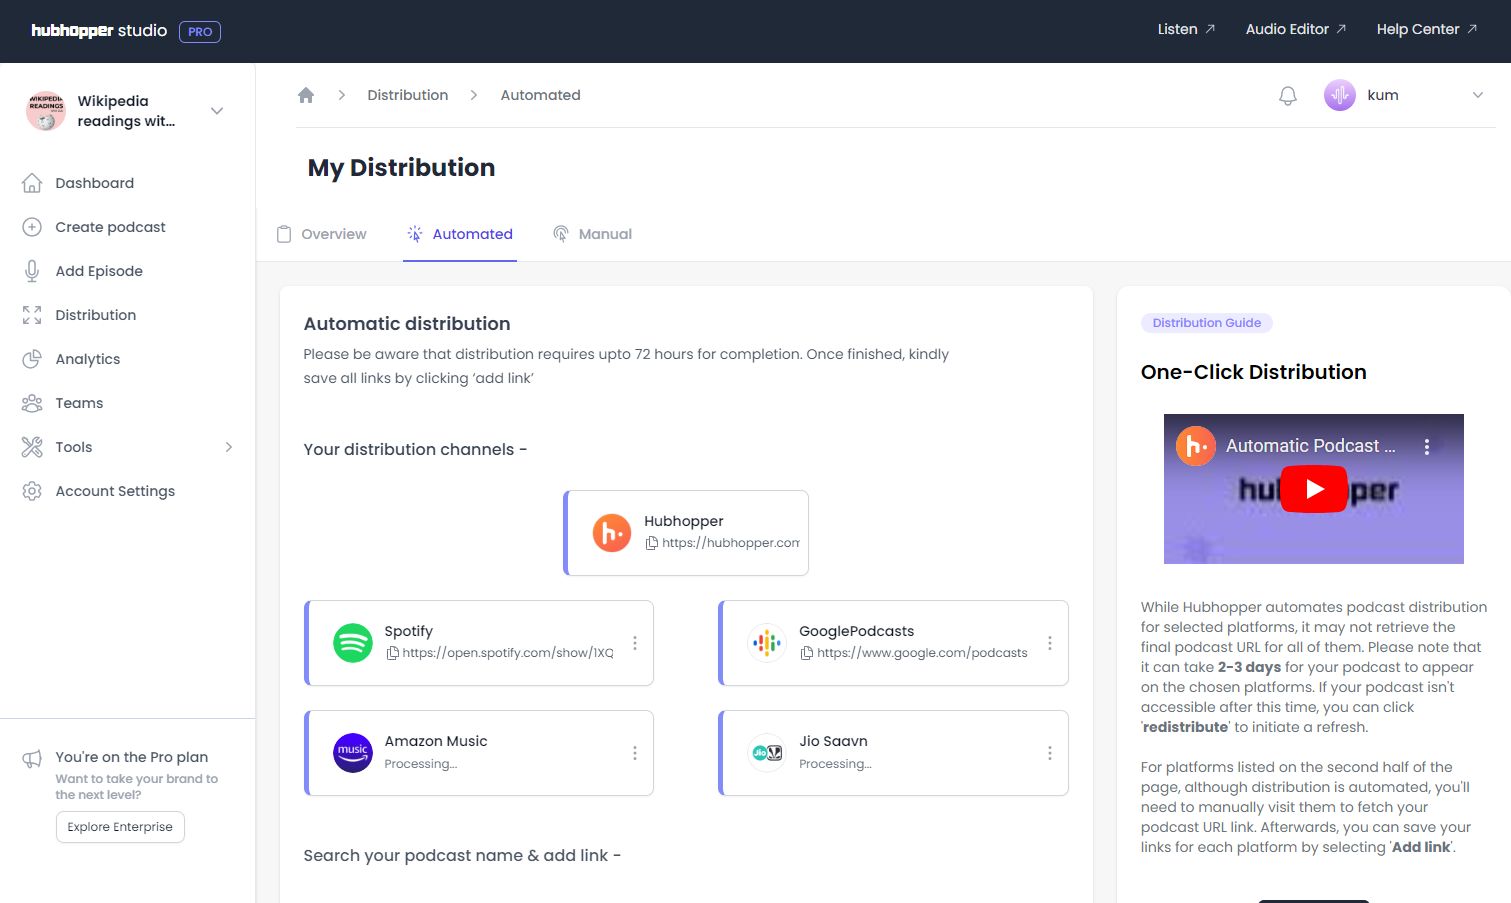The height and width of the screenshot is (903, 1511).
Task: Play the One-Click Distribution video
Action: click(x=1313, y=489)
